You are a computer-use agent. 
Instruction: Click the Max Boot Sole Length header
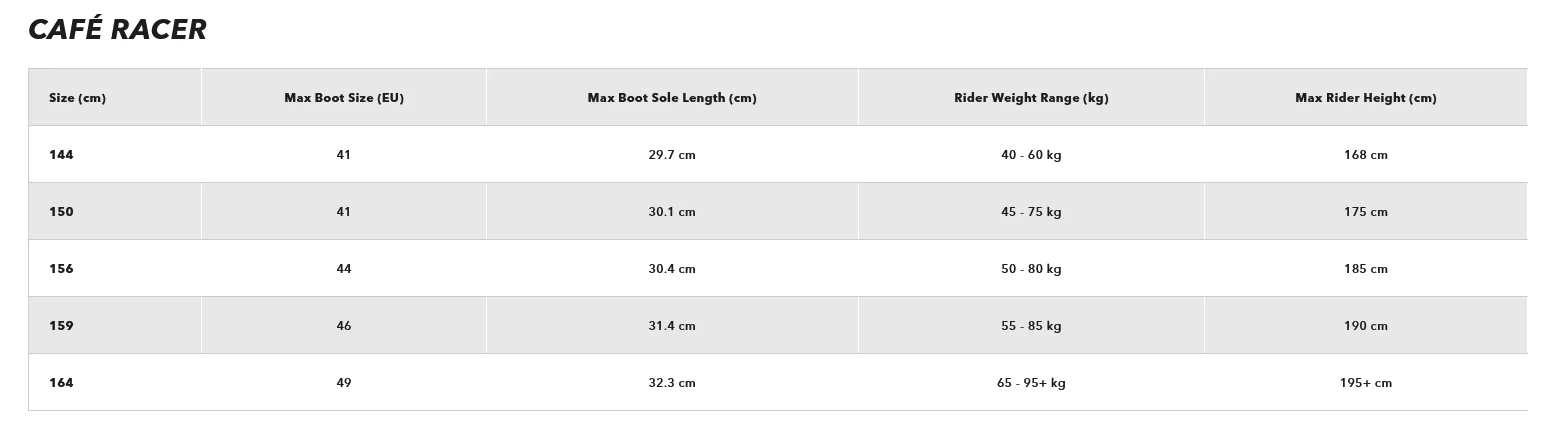(671, 98)
